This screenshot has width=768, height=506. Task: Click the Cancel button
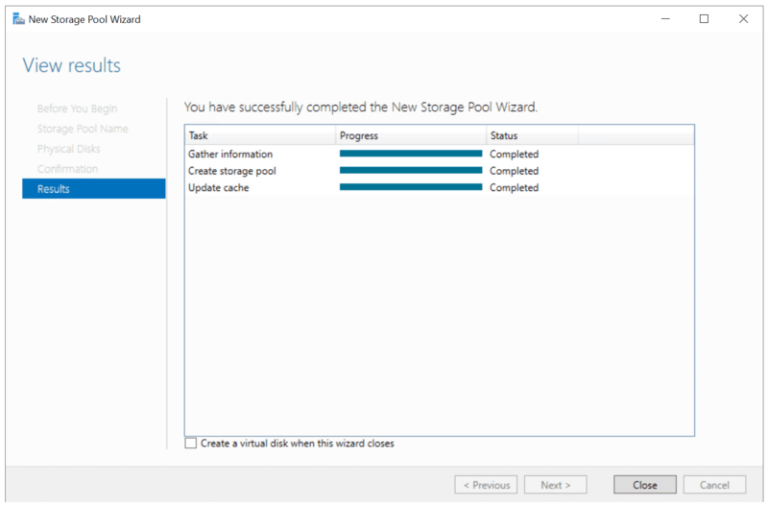point(714,485)
